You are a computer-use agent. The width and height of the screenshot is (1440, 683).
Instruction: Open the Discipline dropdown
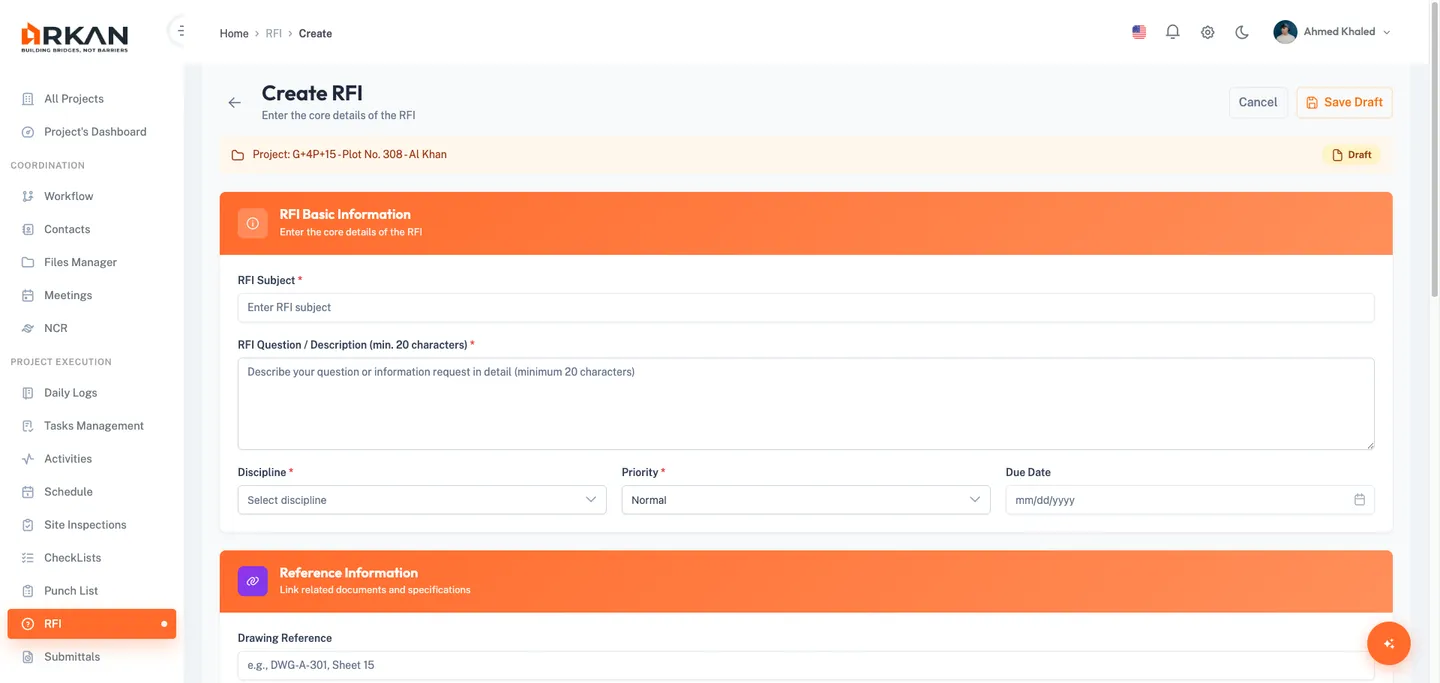coord(421,499)
